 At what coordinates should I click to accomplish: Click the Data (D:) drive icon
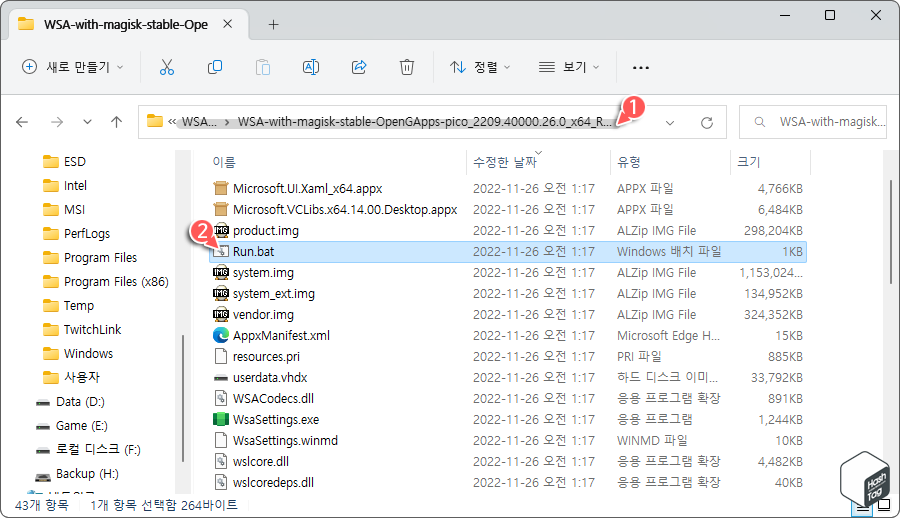(43, 402)
